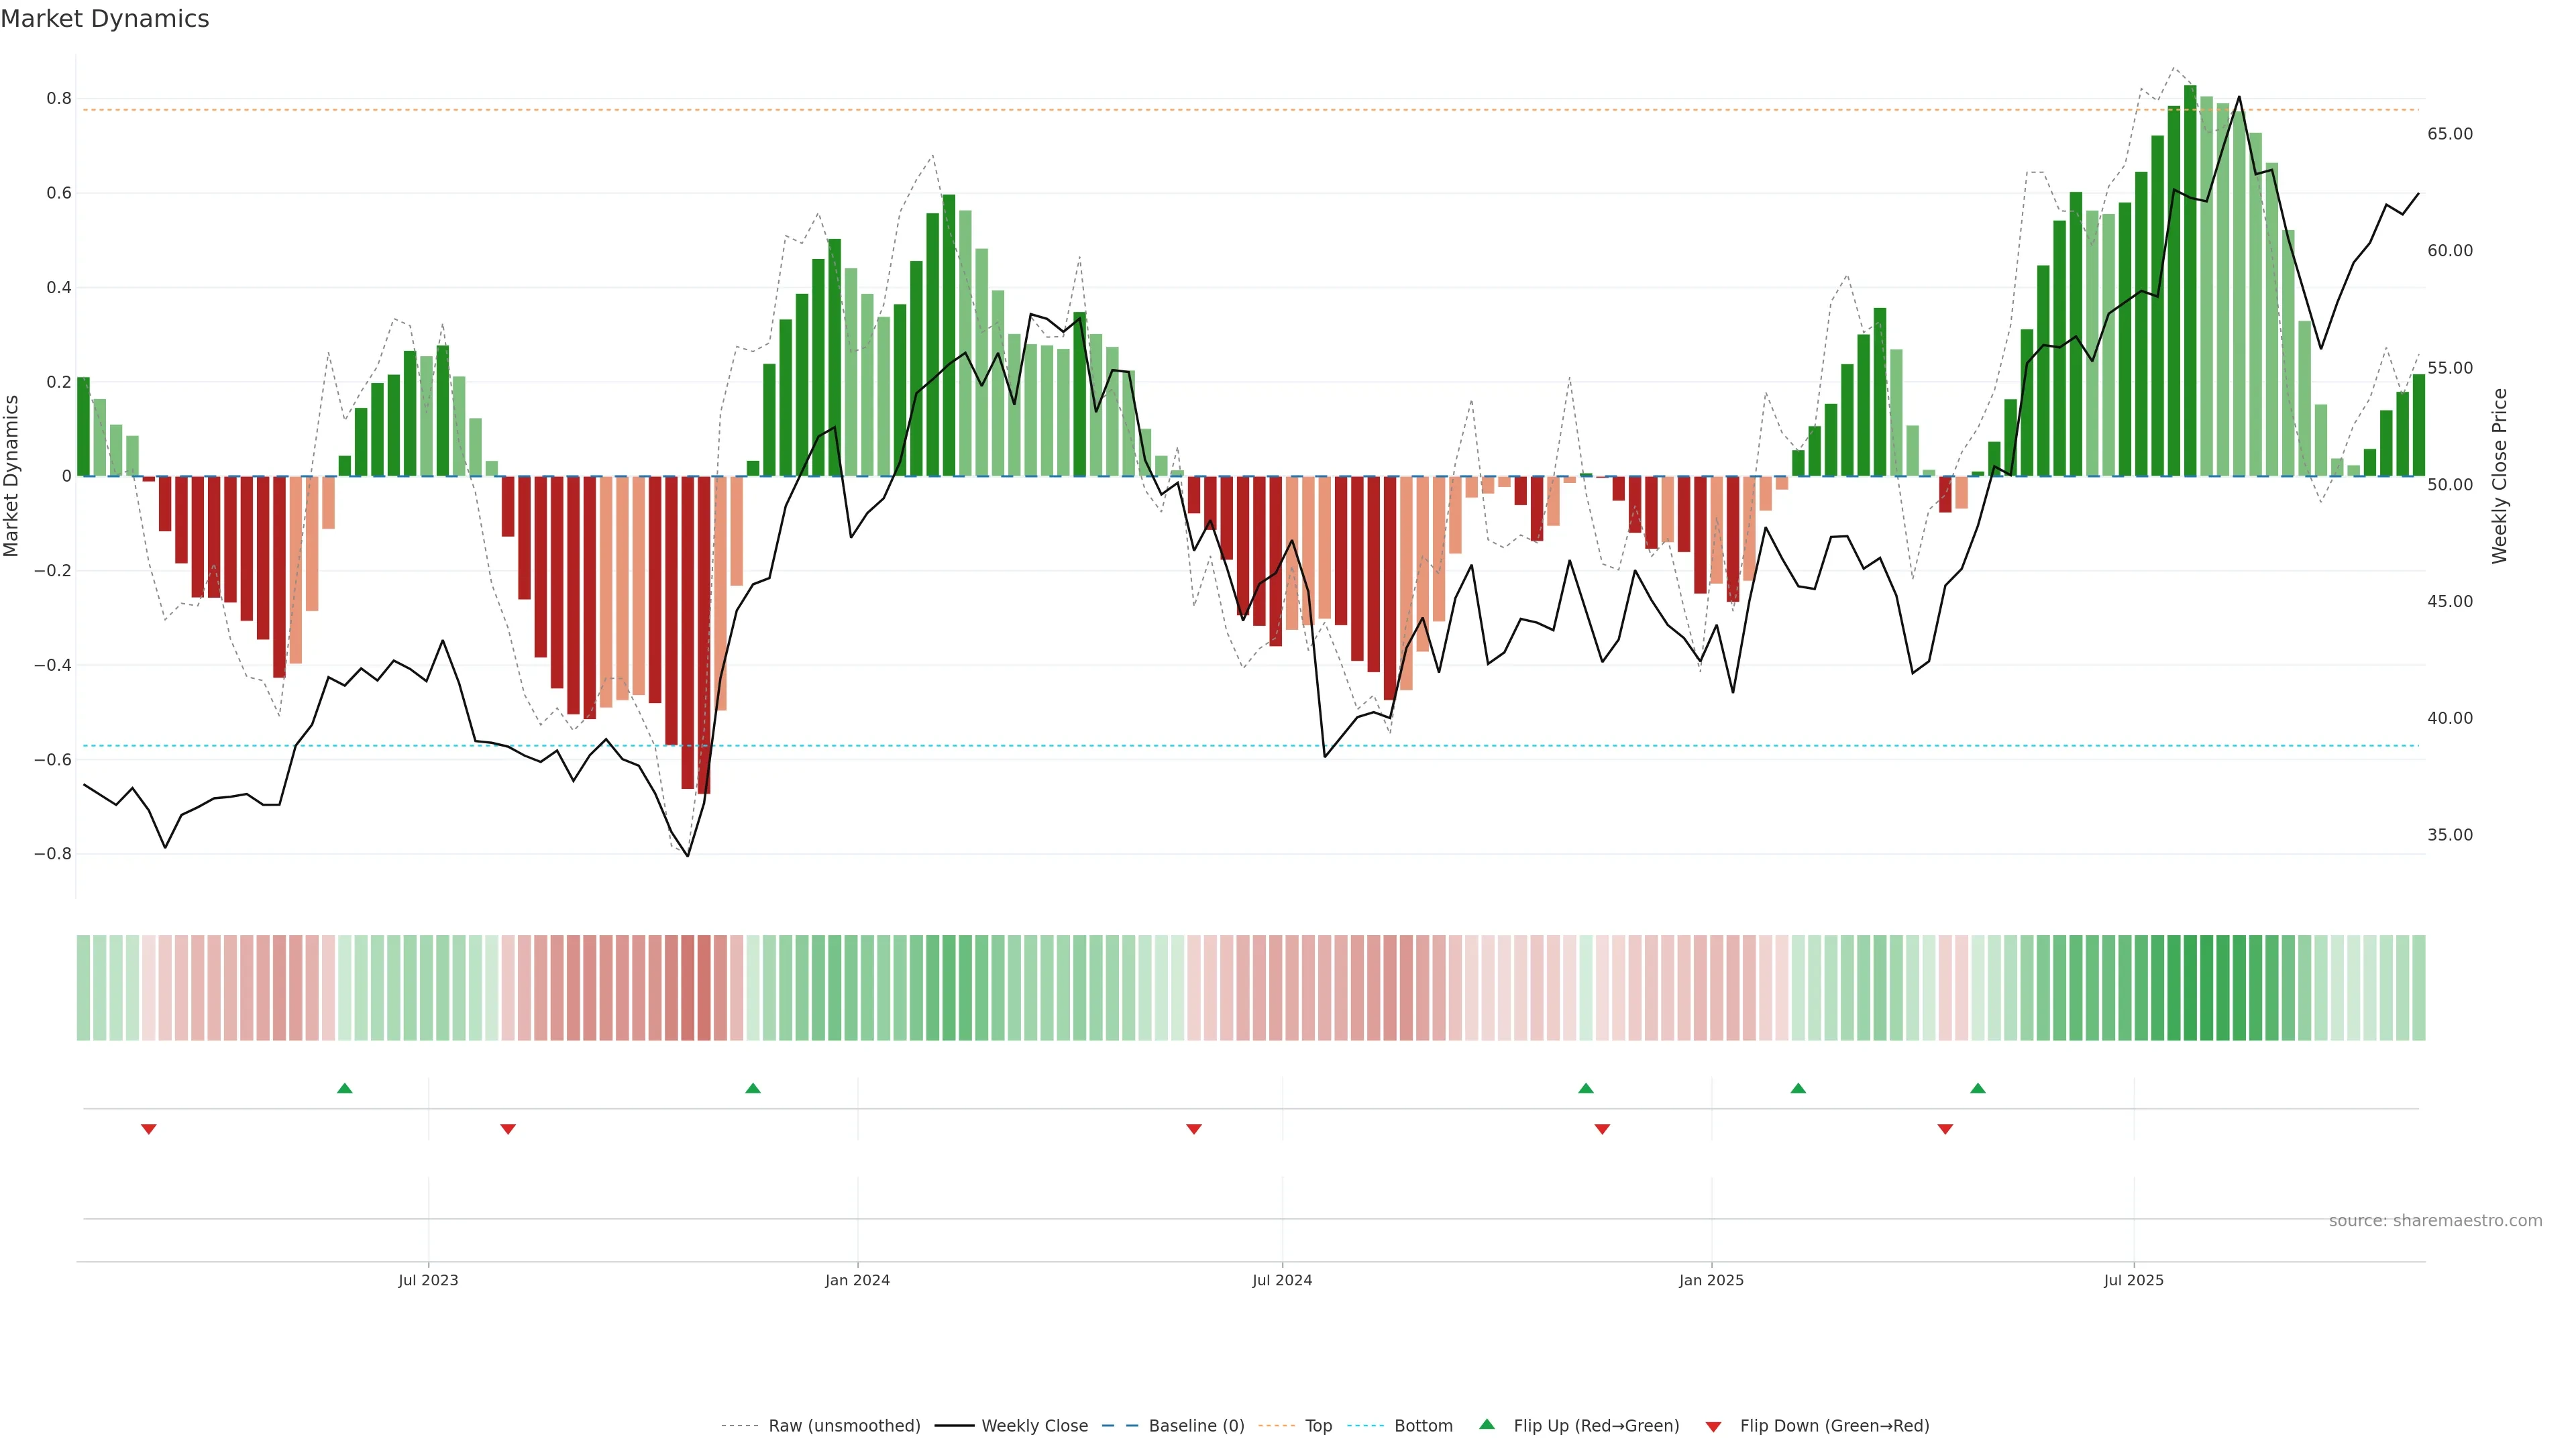Click the Market Dynamics chart title
The image size is (2576, 1449).
click(105, 19)
